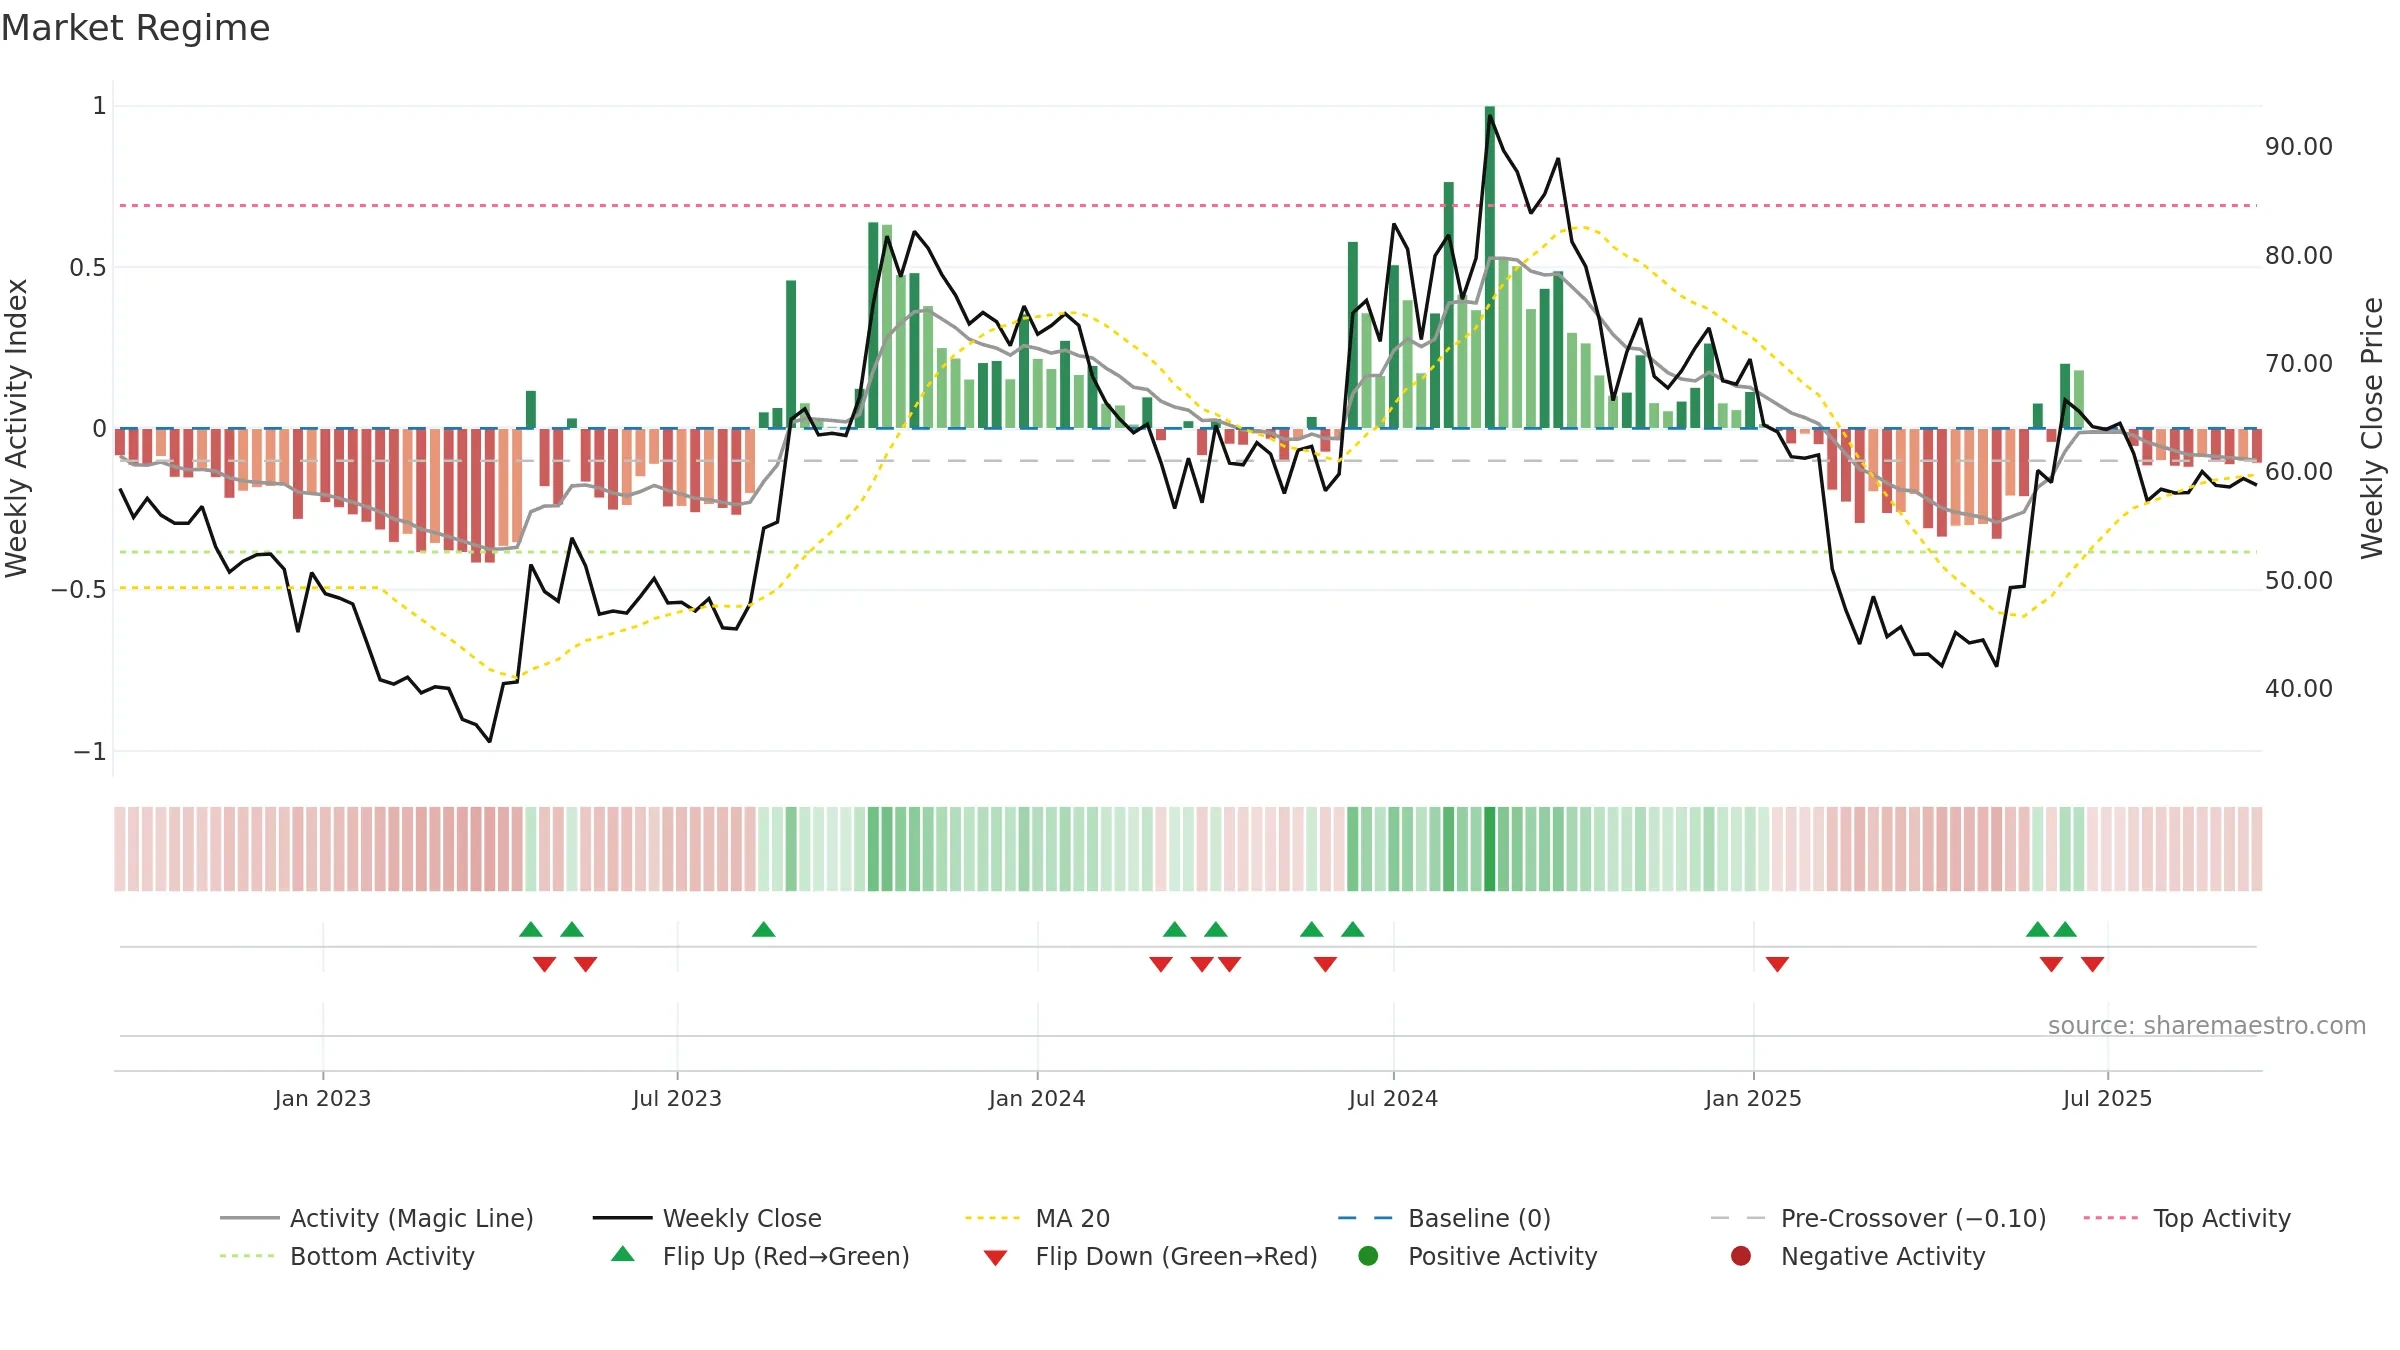Viewport: 2400px width, 1350px height.
Task: Toggle Bottom Activity legend entry
Action: [347, 1256]
